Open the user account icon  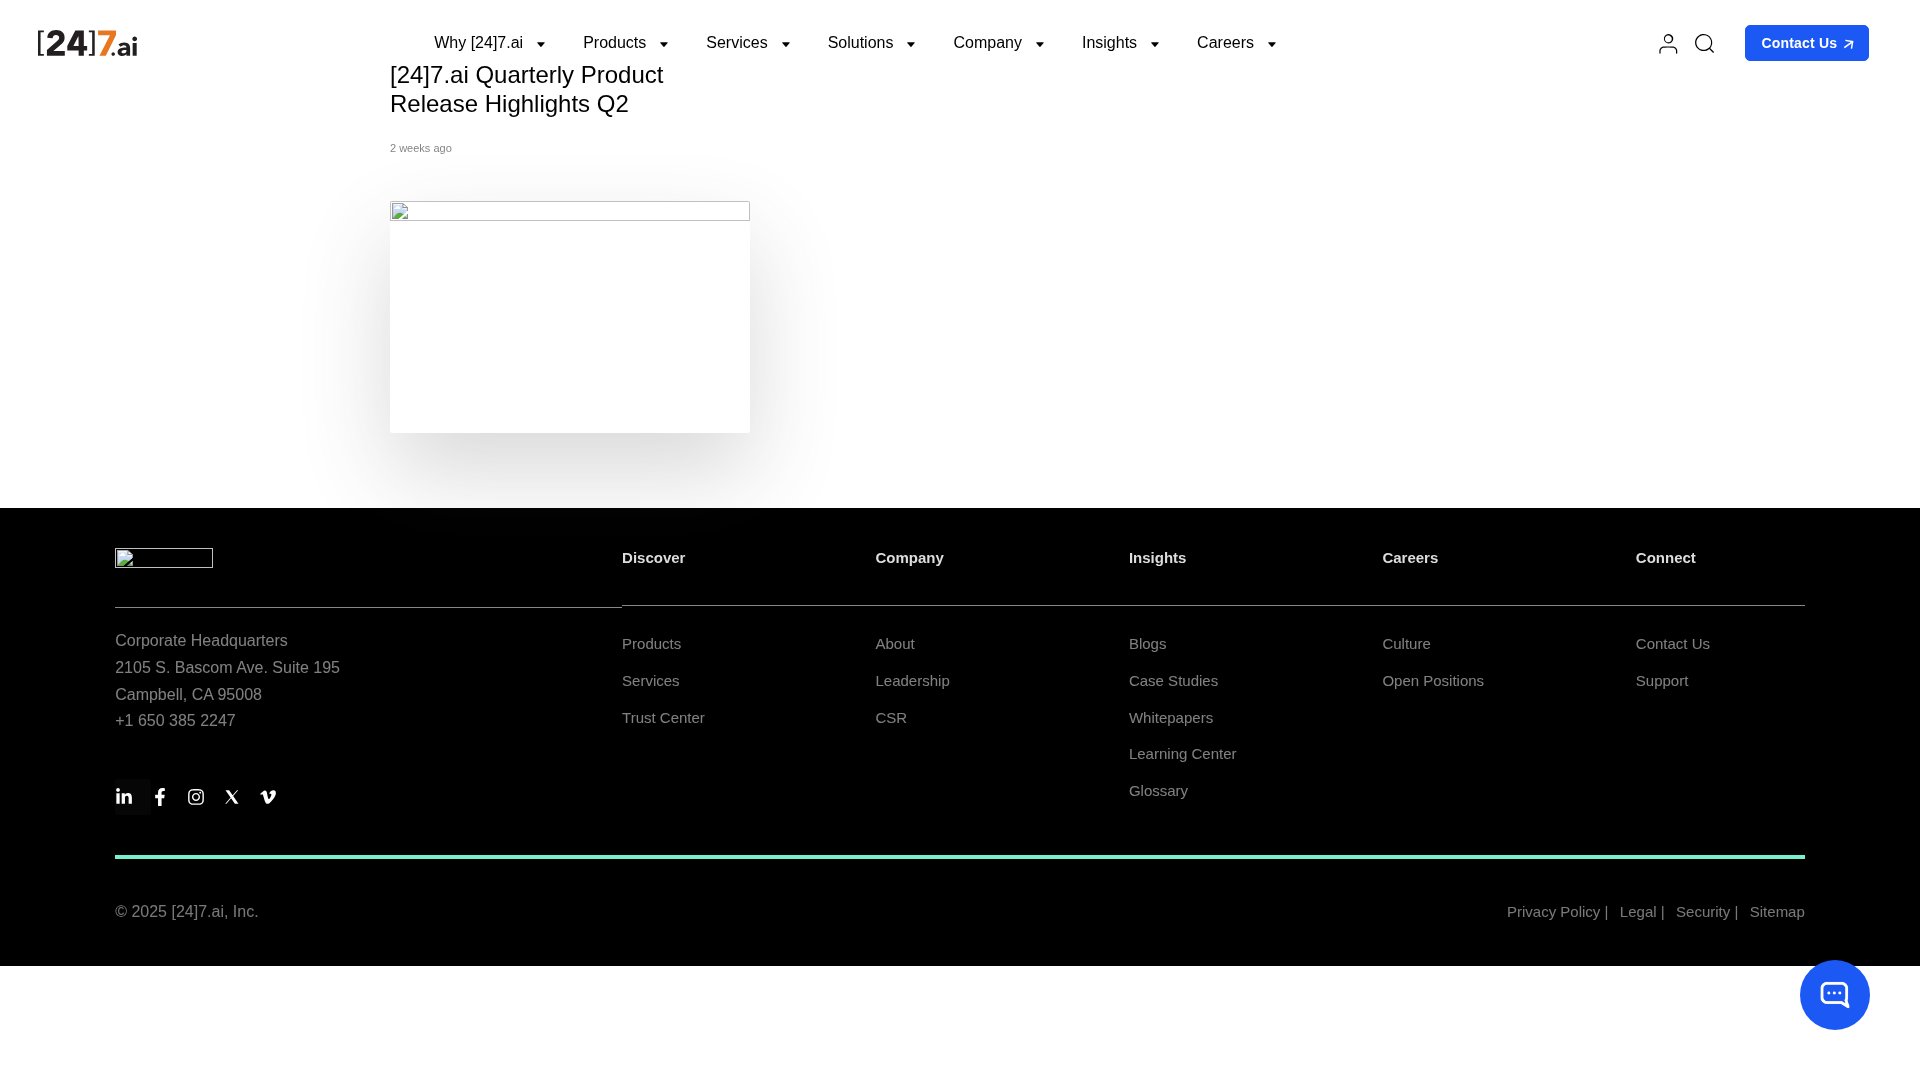tap(1667, 43)
